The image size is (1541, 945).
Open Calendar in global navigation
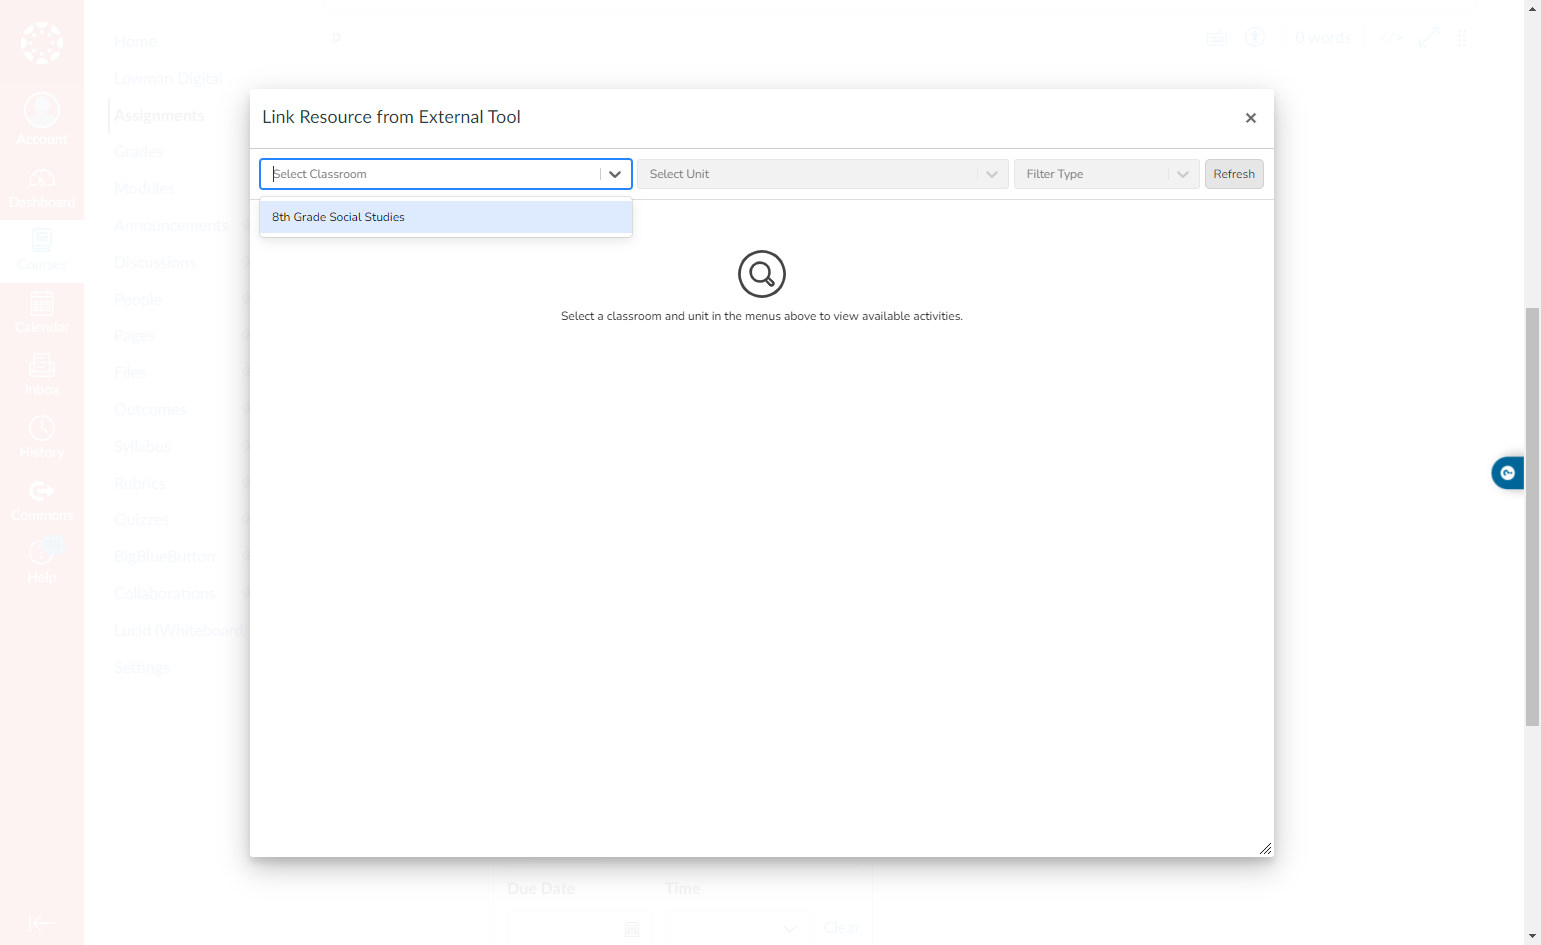42,313
